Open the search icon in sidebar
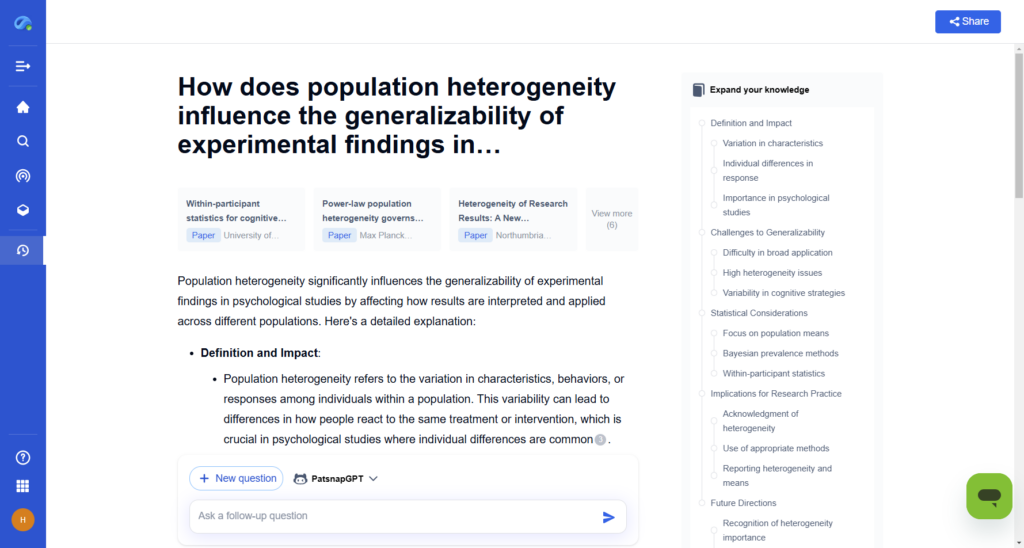Viewport: 1024px width, 548px height. click(x=23, y=141)
